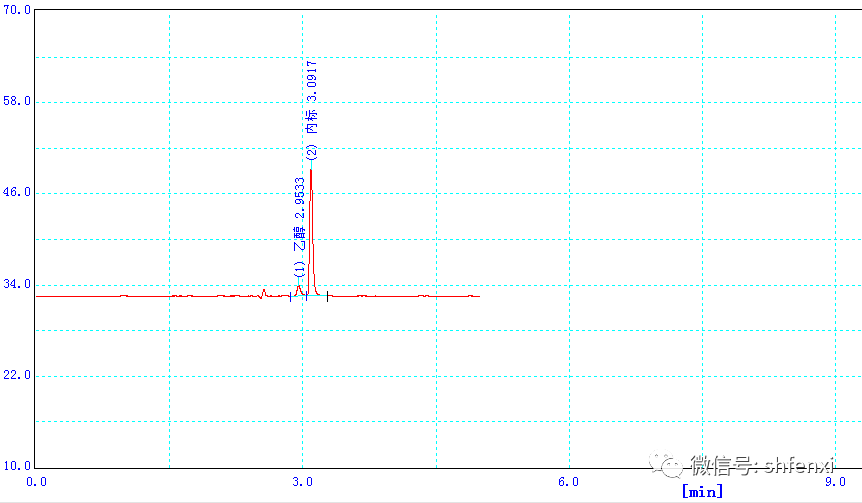Click the 9.0 tick label on x-axis

(x=835, y=481)
